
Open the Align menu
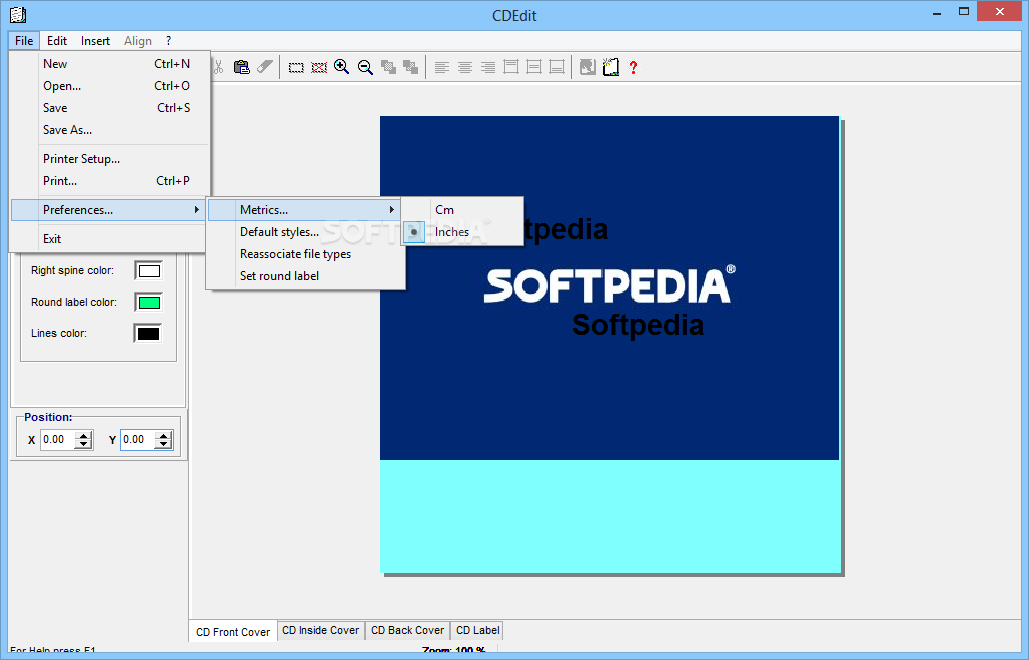pyautogui.click(x=138, y=41)
